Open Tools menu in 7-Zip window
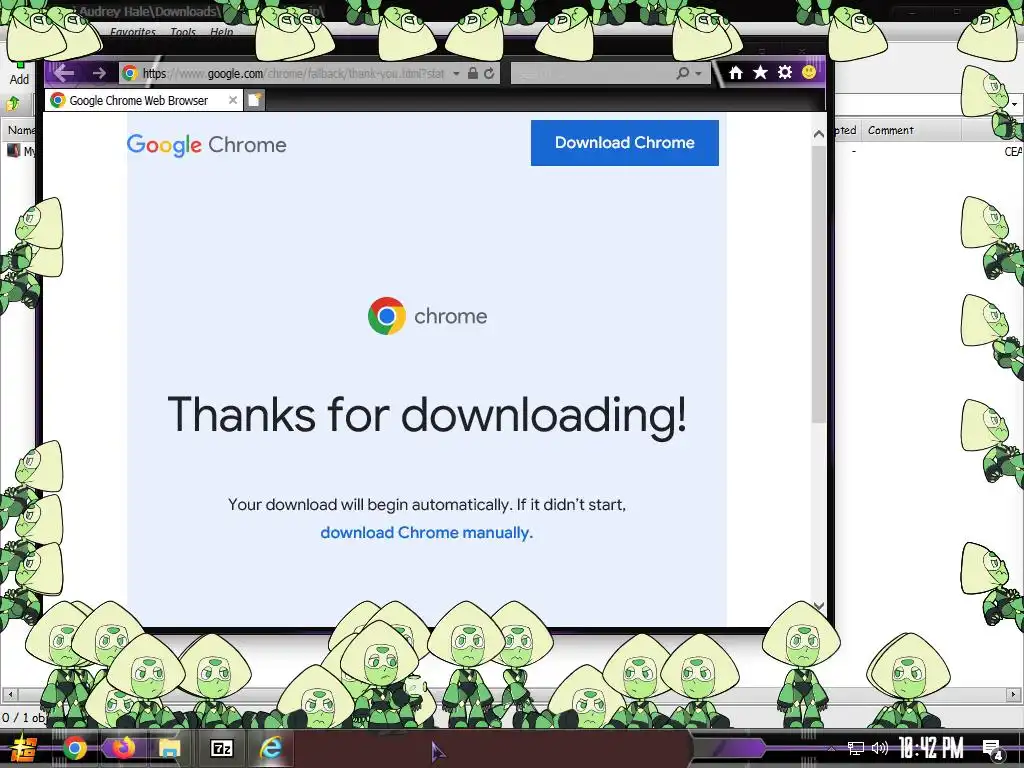Viewport: 1024px width, 768px height. (183, 32)
